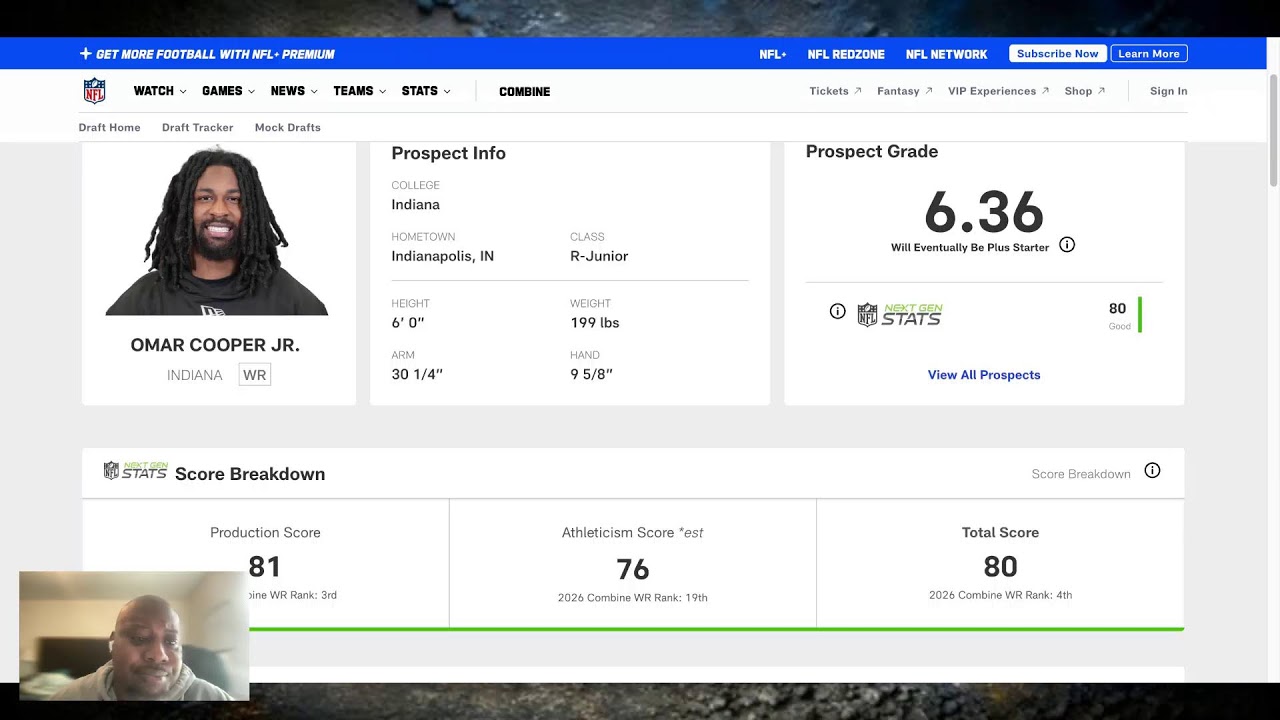Open the Fantasy external link
1280x720 pixels.
(905, 91)
